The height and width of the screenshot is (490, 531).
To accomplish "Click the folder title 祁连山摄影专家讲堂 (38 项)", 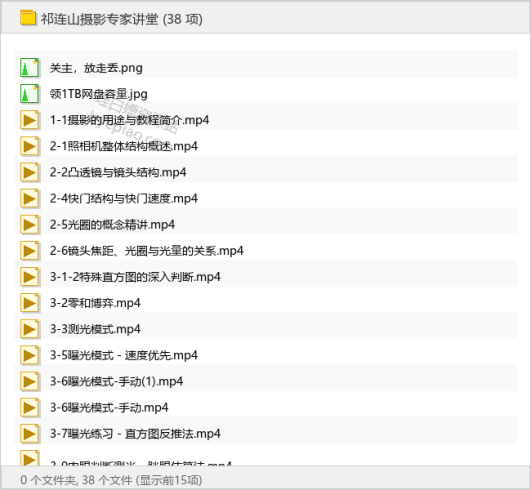I will (122, 19).
